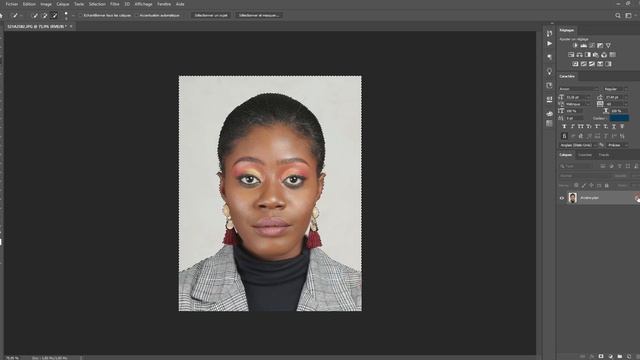
Task: Open the Normal blend mode dropdown
Action: click(584, 176)
